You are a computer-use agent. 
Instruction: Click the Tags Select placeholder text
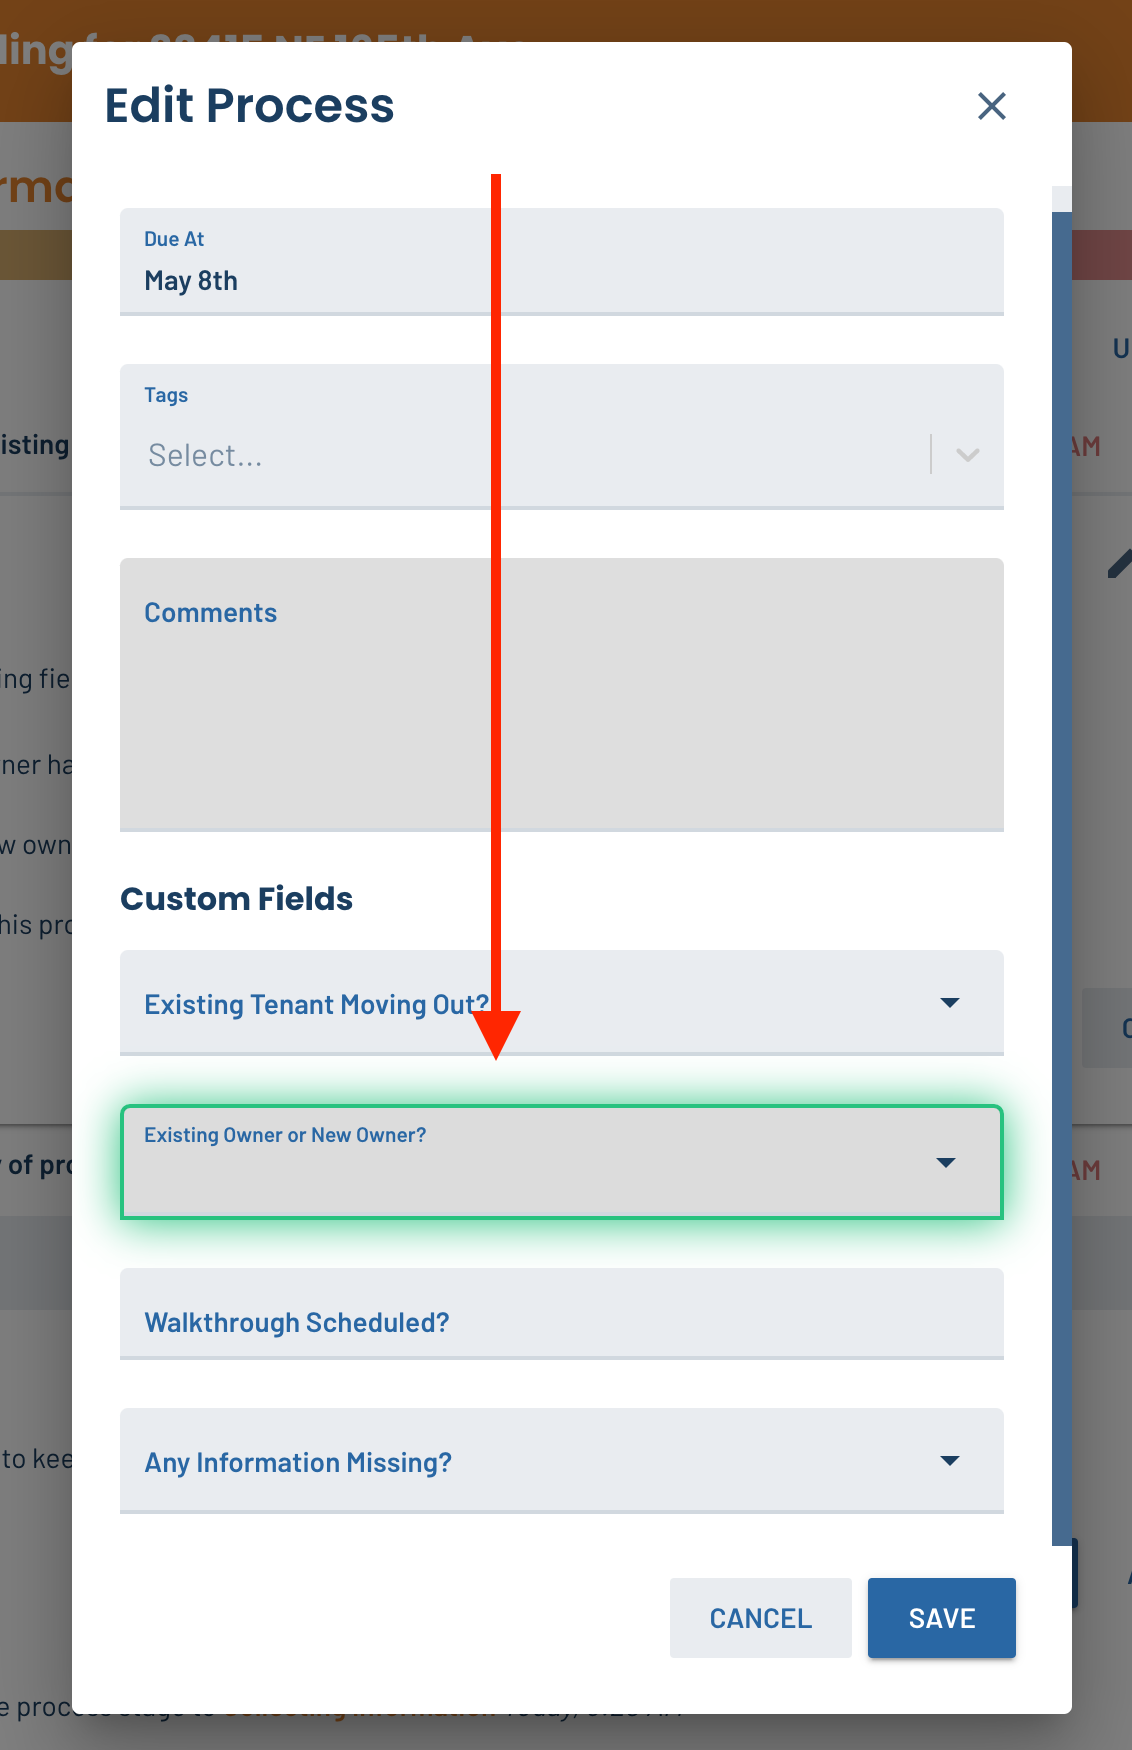(x=206, y=456)
